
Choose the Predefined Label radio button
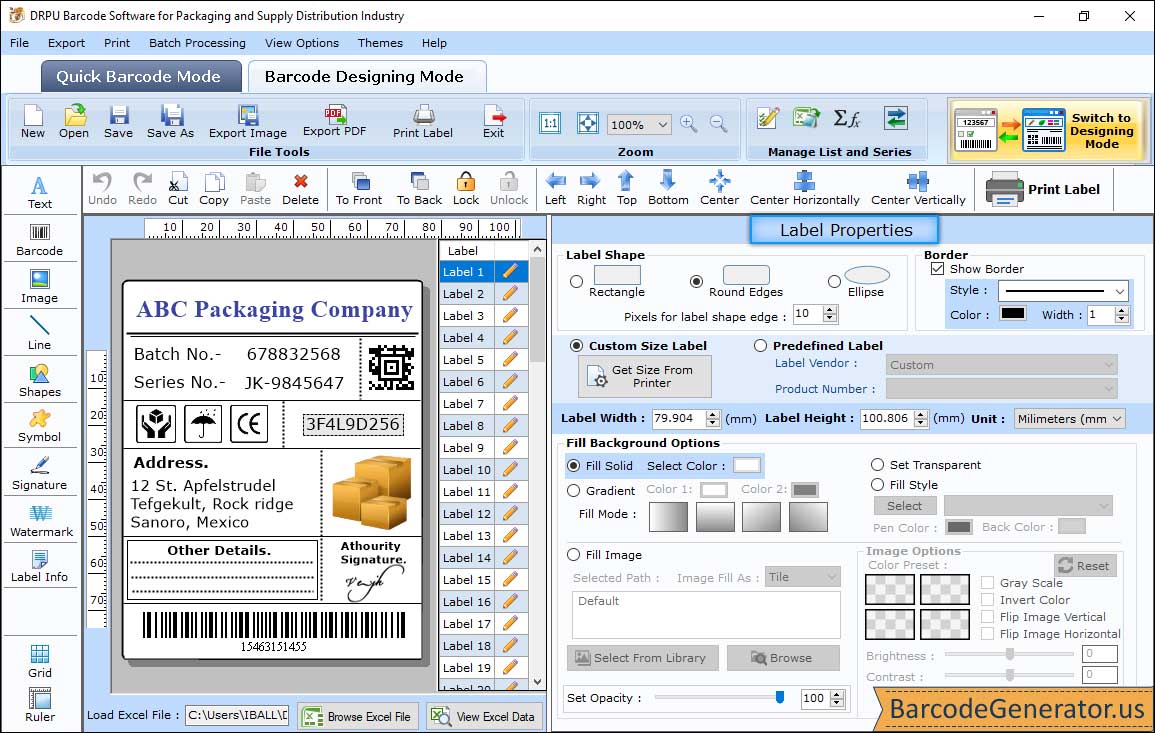pyautogui.click(x=760, y=346)
